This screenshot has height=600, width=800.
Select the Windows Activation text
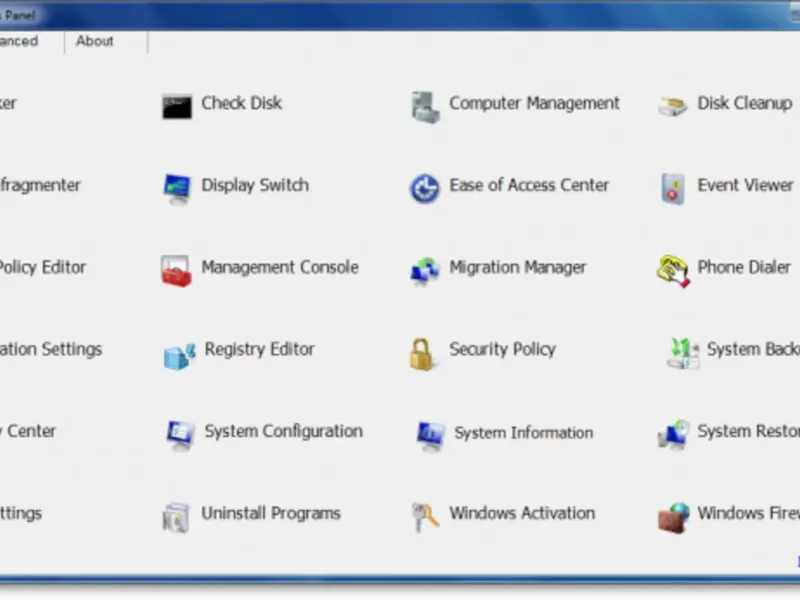(522, 513)
